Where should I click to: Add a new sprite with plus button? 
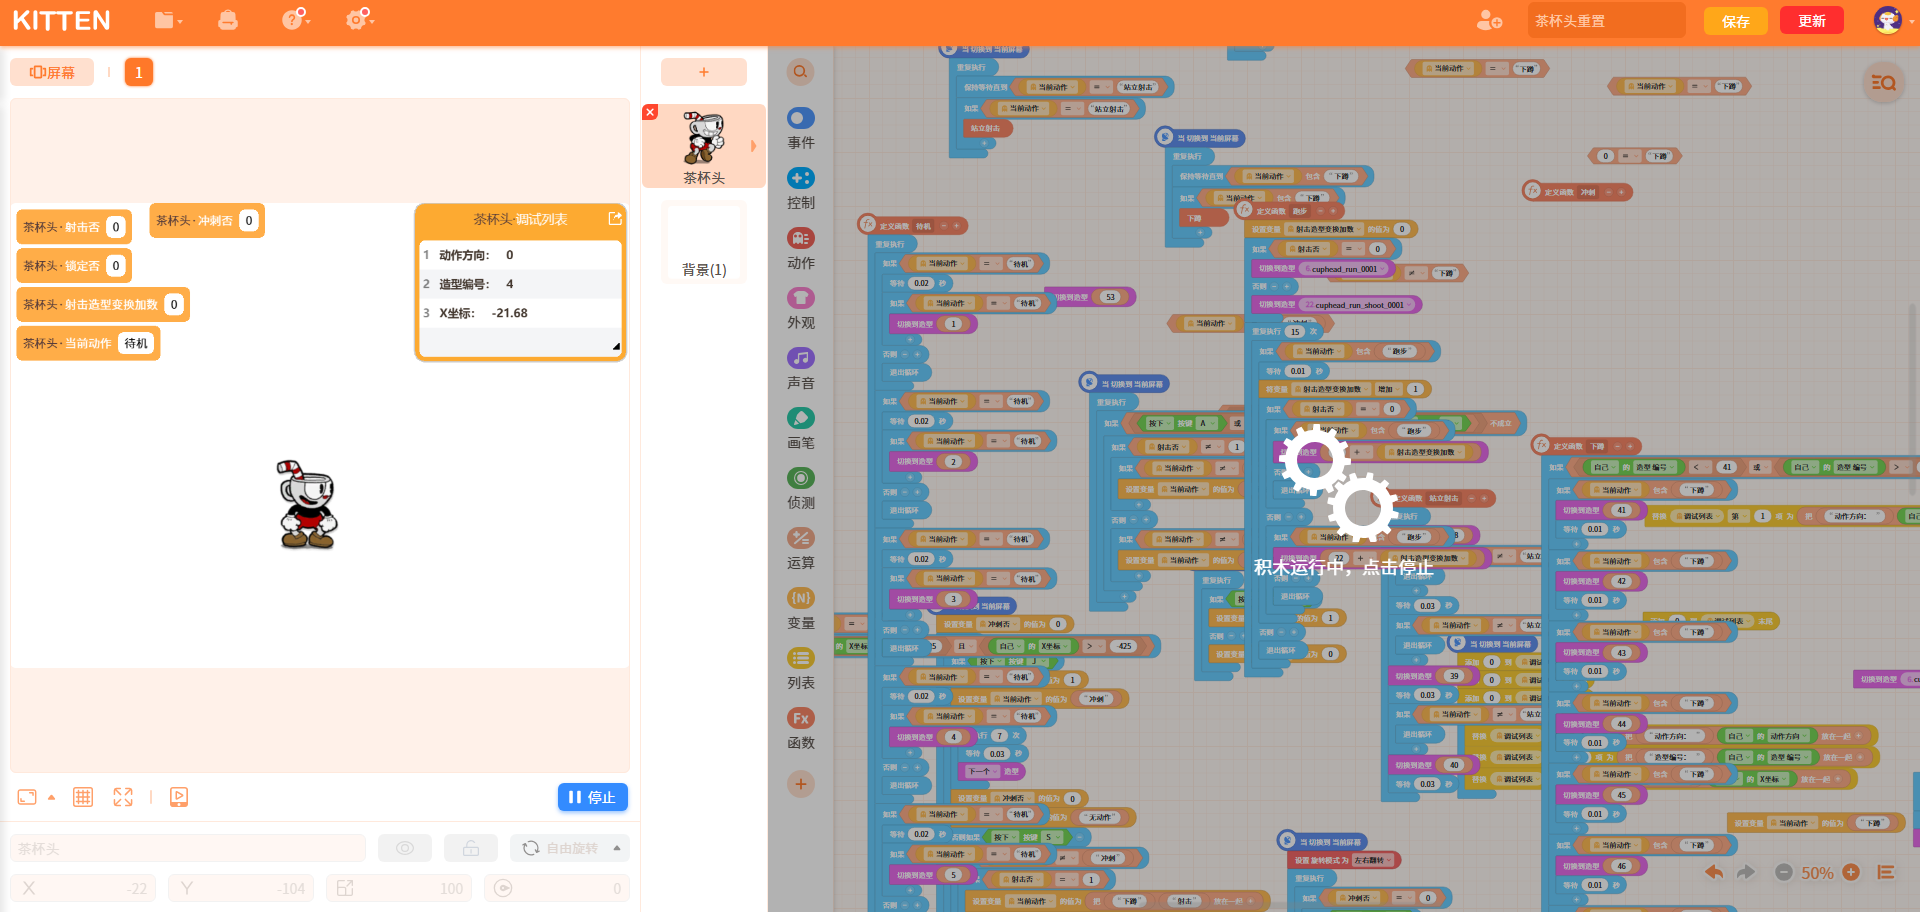click(704, 72)
